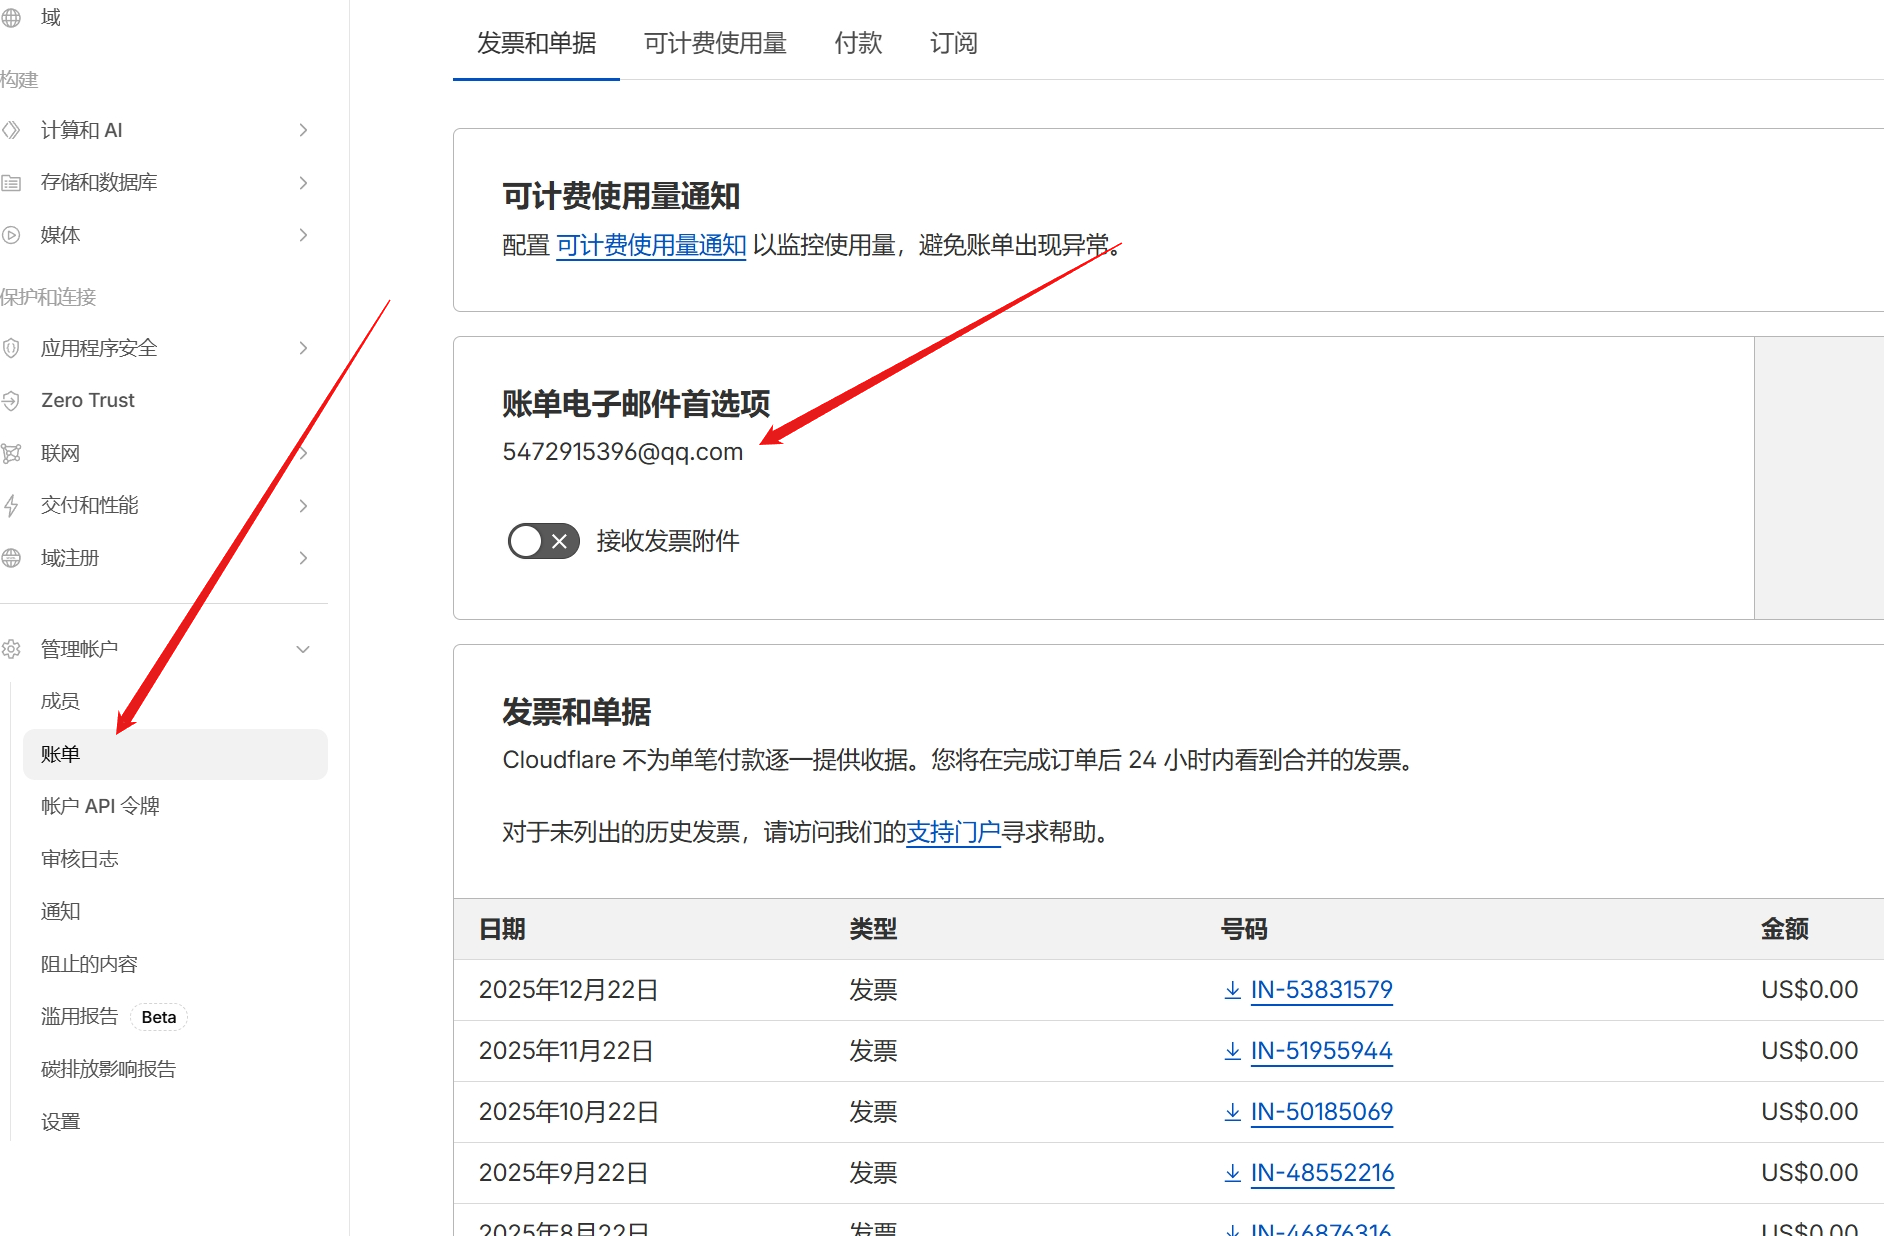Click the 媒体 play icon in sidebar
1884x1236 pixels.
pos(11,235)
